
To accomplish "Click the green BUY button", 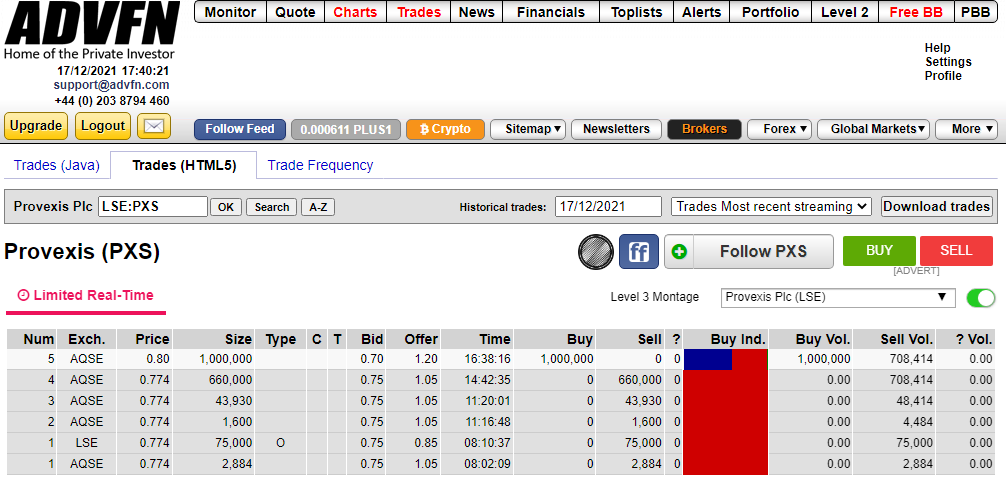I will point(879,251).
